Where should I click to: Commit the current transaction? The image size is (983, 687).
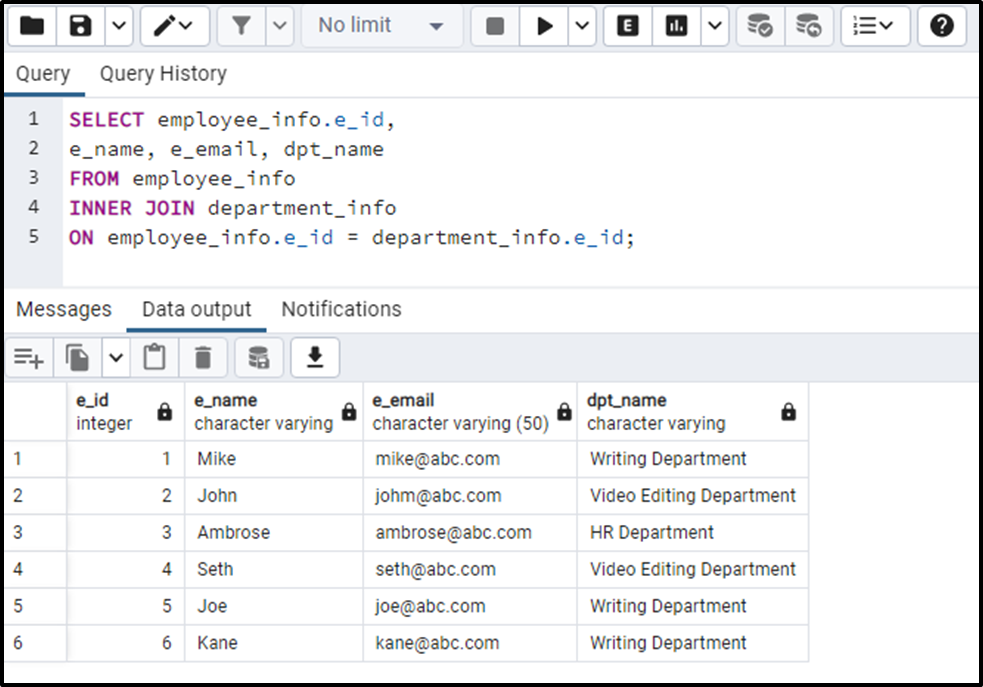[x=760, y=26]
